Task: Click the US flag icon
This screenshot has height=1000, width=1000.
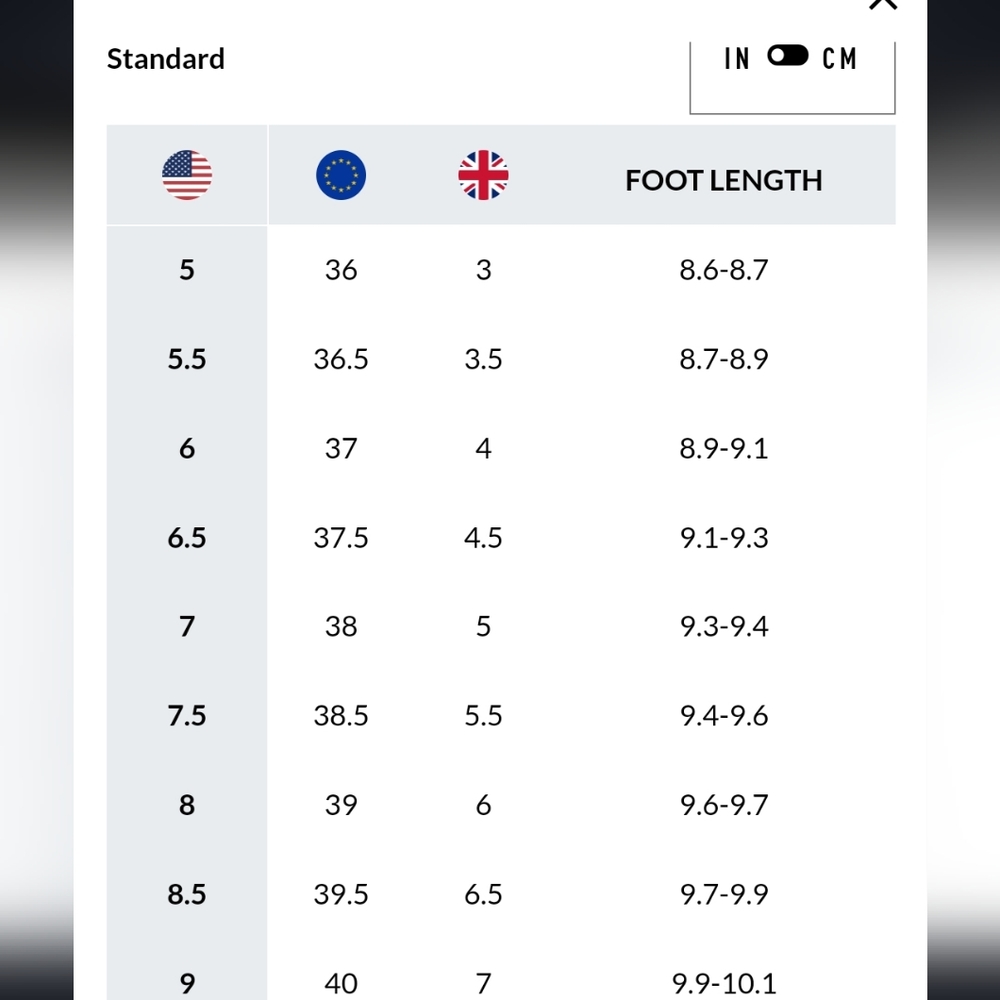Action: pos(187,176)
